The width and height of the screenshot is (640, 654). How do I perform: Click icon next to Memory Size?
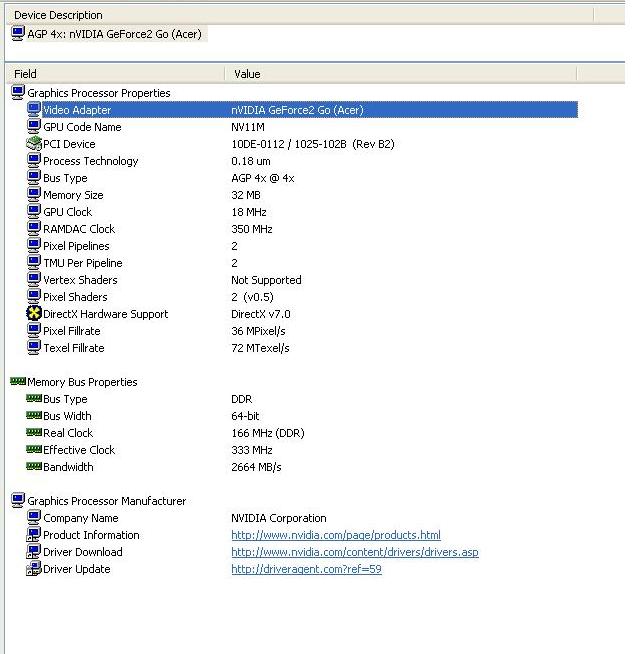click(x=34, y=194)
